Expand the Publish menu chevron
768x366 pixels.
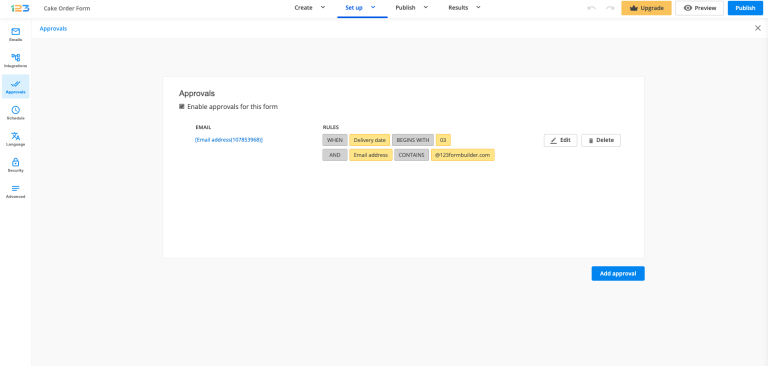click(426, 7)
